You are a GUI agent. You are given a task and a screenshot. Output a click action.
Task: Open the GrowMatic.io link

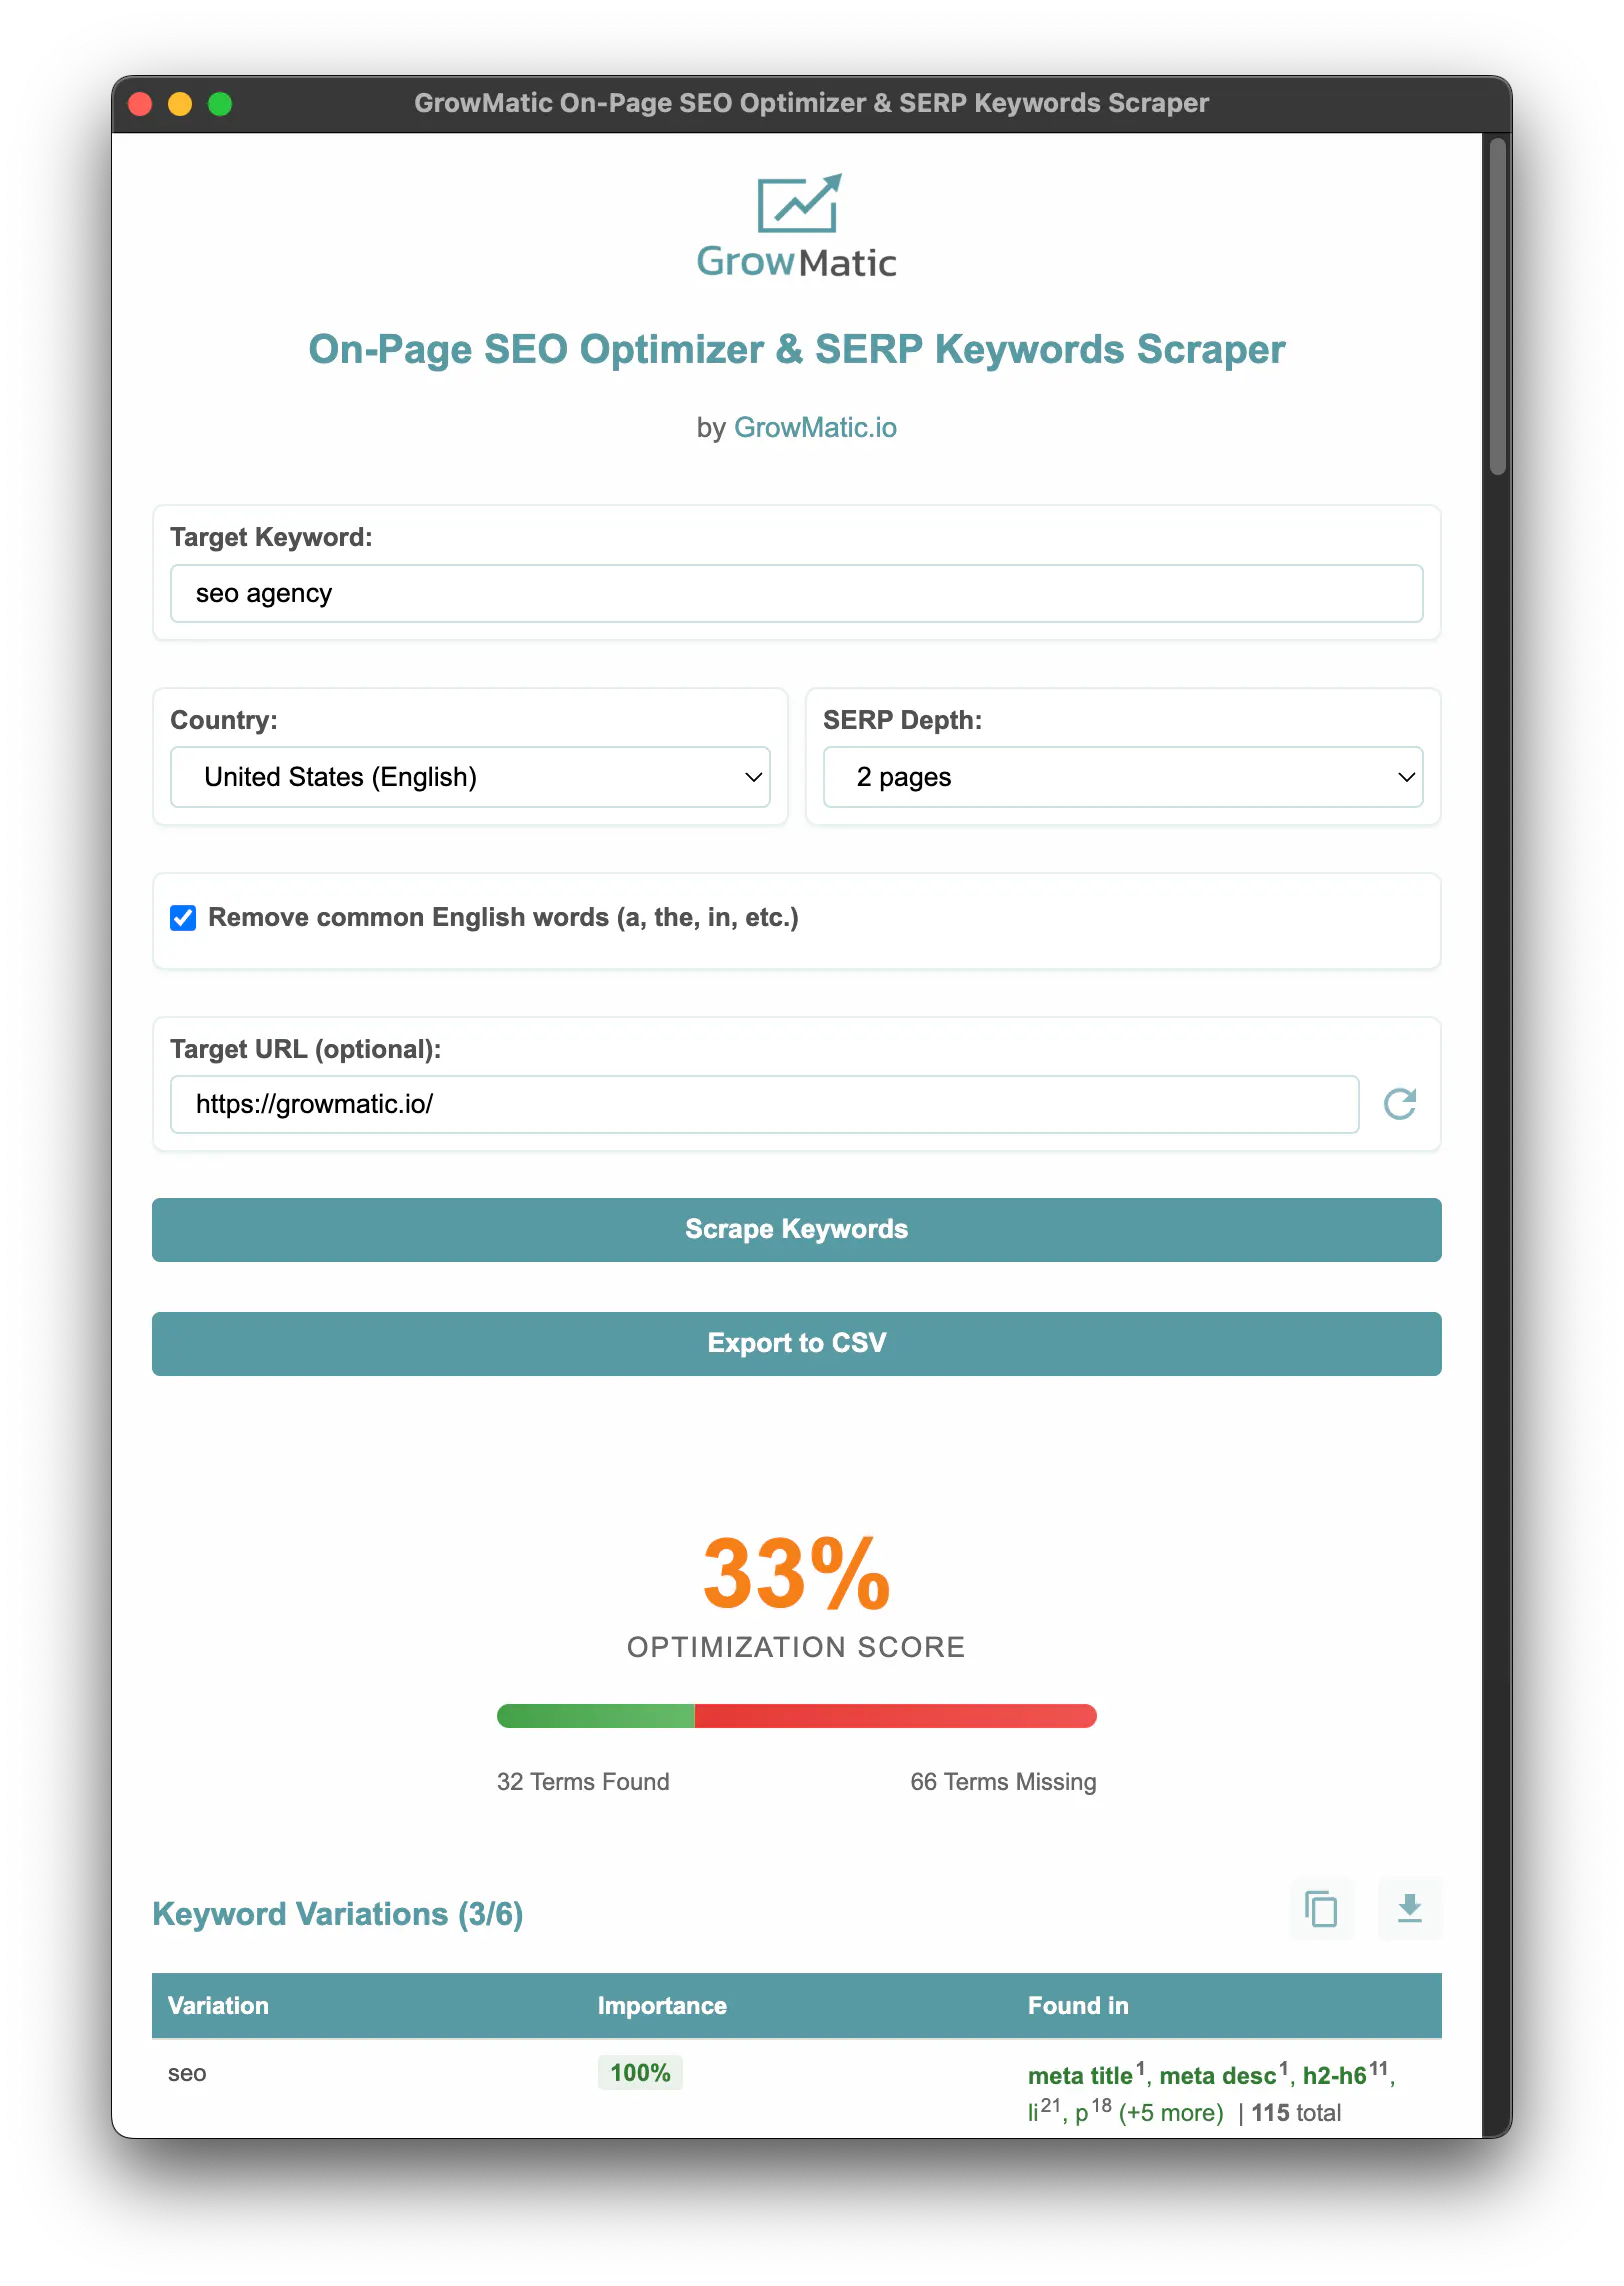(815, 428)
